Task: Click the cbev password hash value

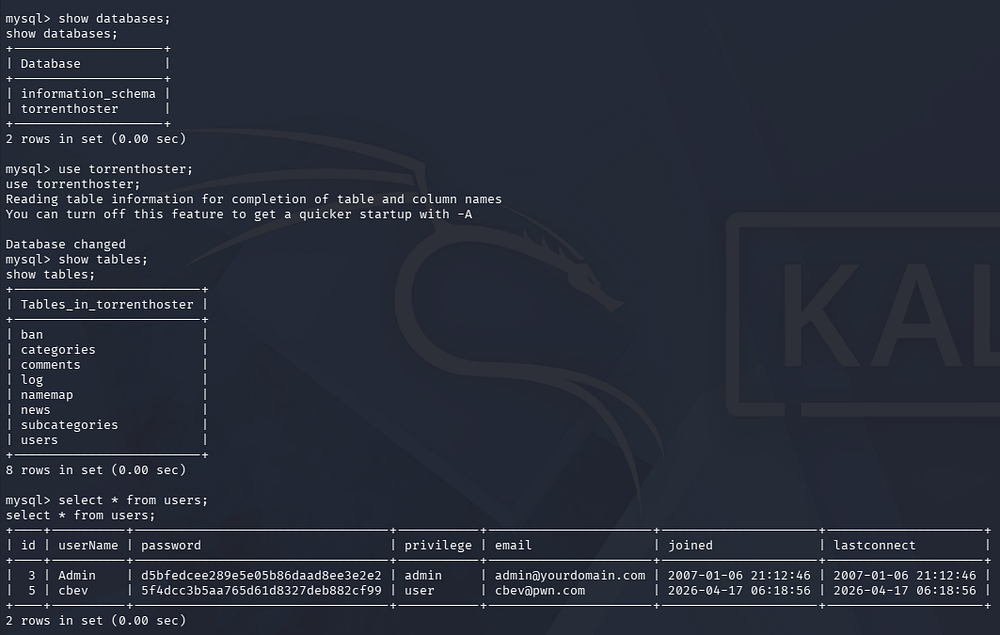Action: (261, 590)
